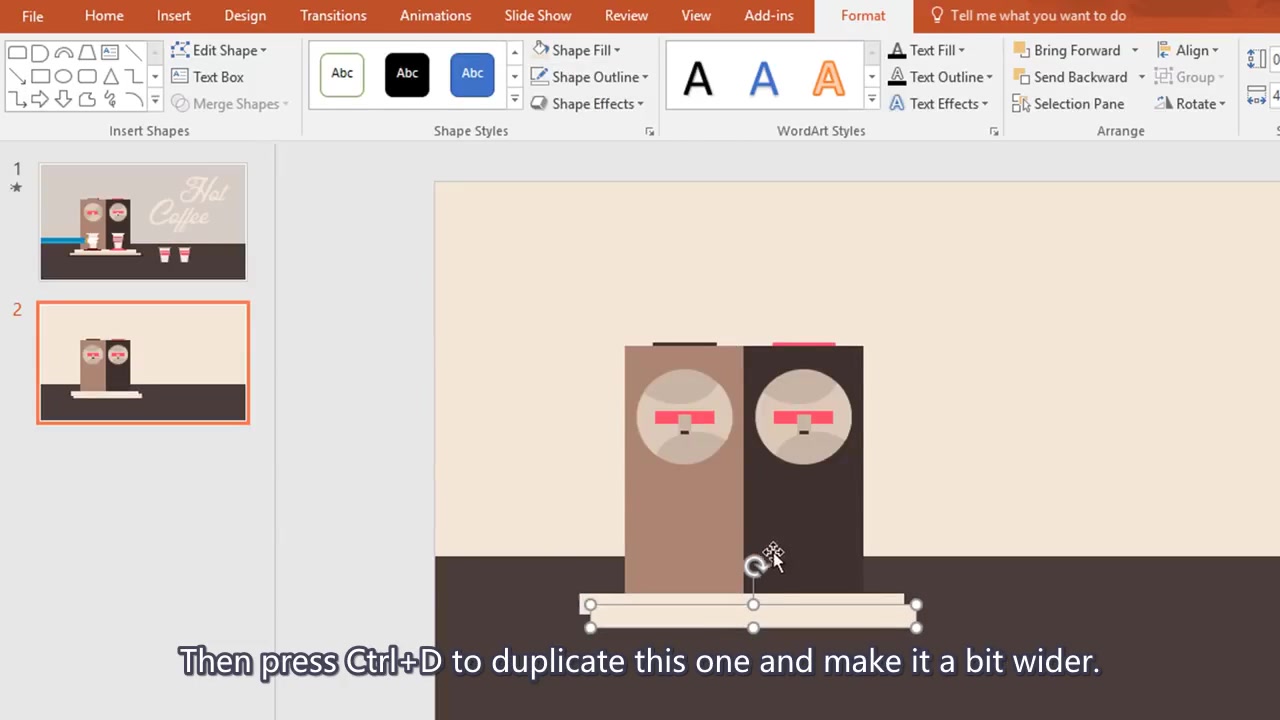Open the Shape Styles dialog launcher

(x=649, y=131)
